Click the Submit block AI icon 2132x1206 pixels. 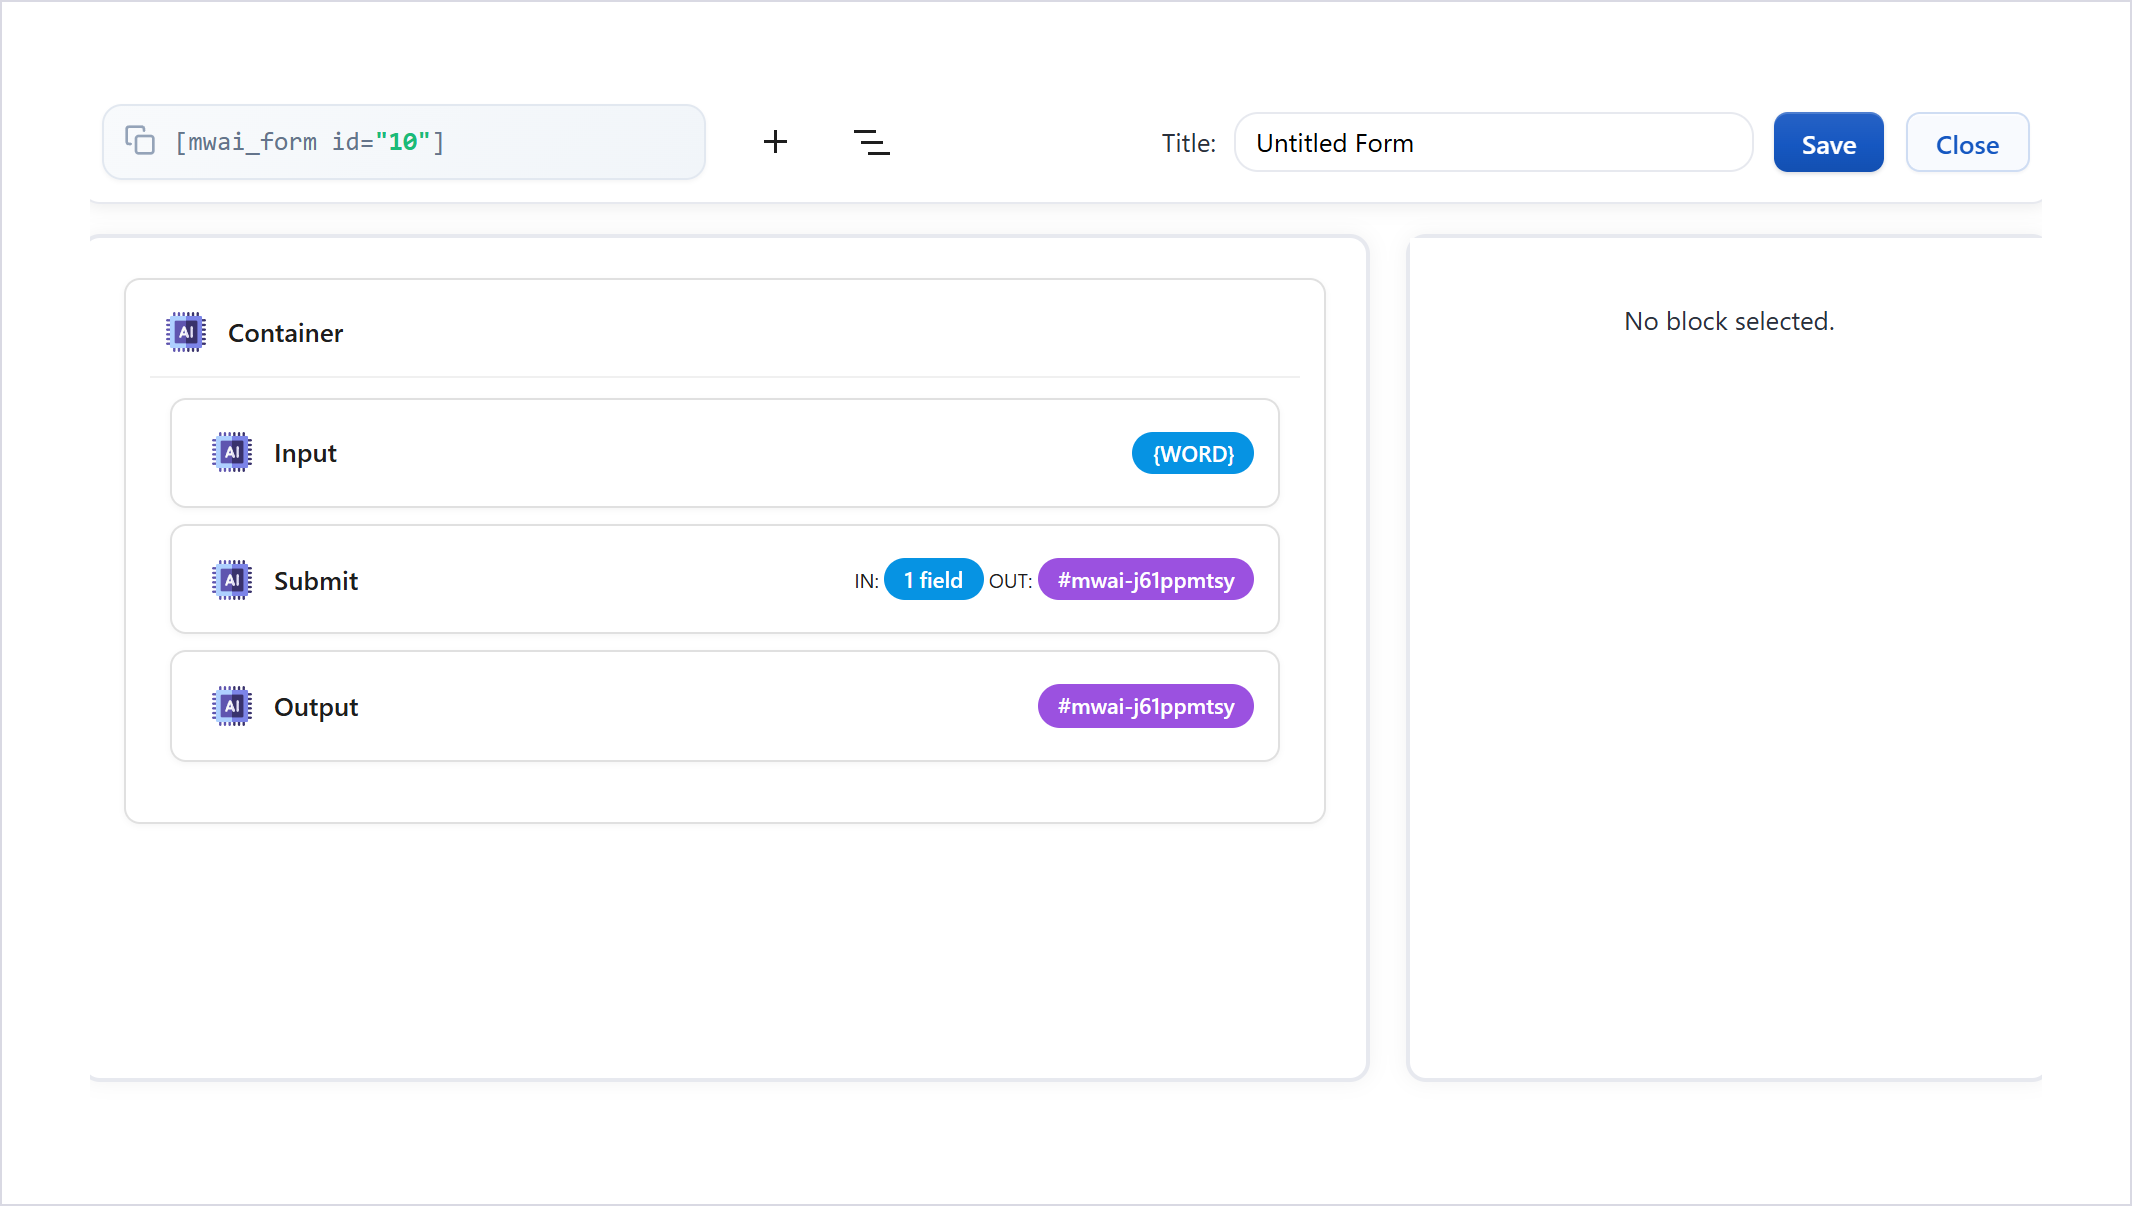(232, 580)
